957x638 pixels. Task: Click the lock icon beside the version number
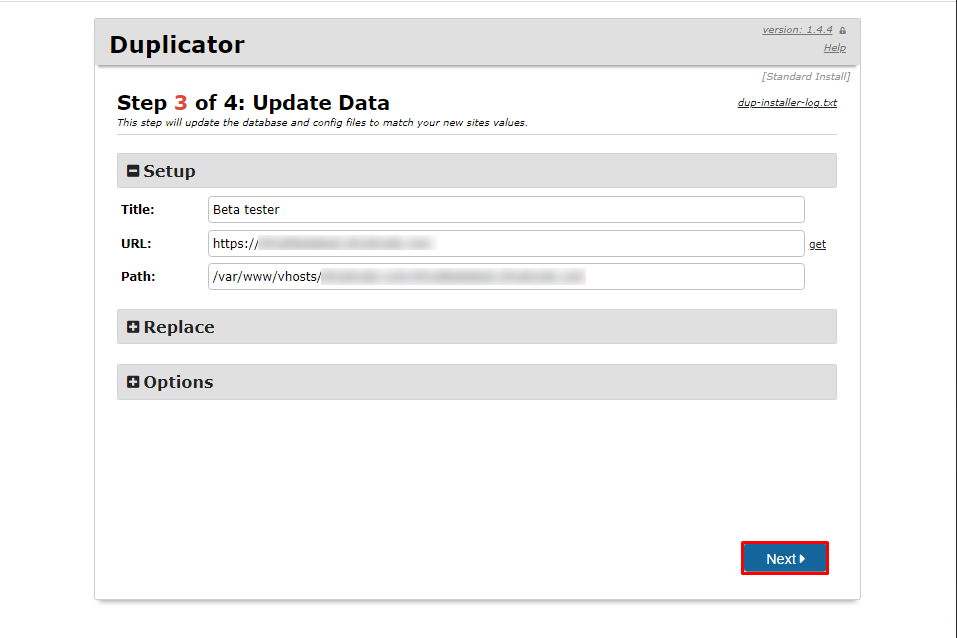coord(842,30)
